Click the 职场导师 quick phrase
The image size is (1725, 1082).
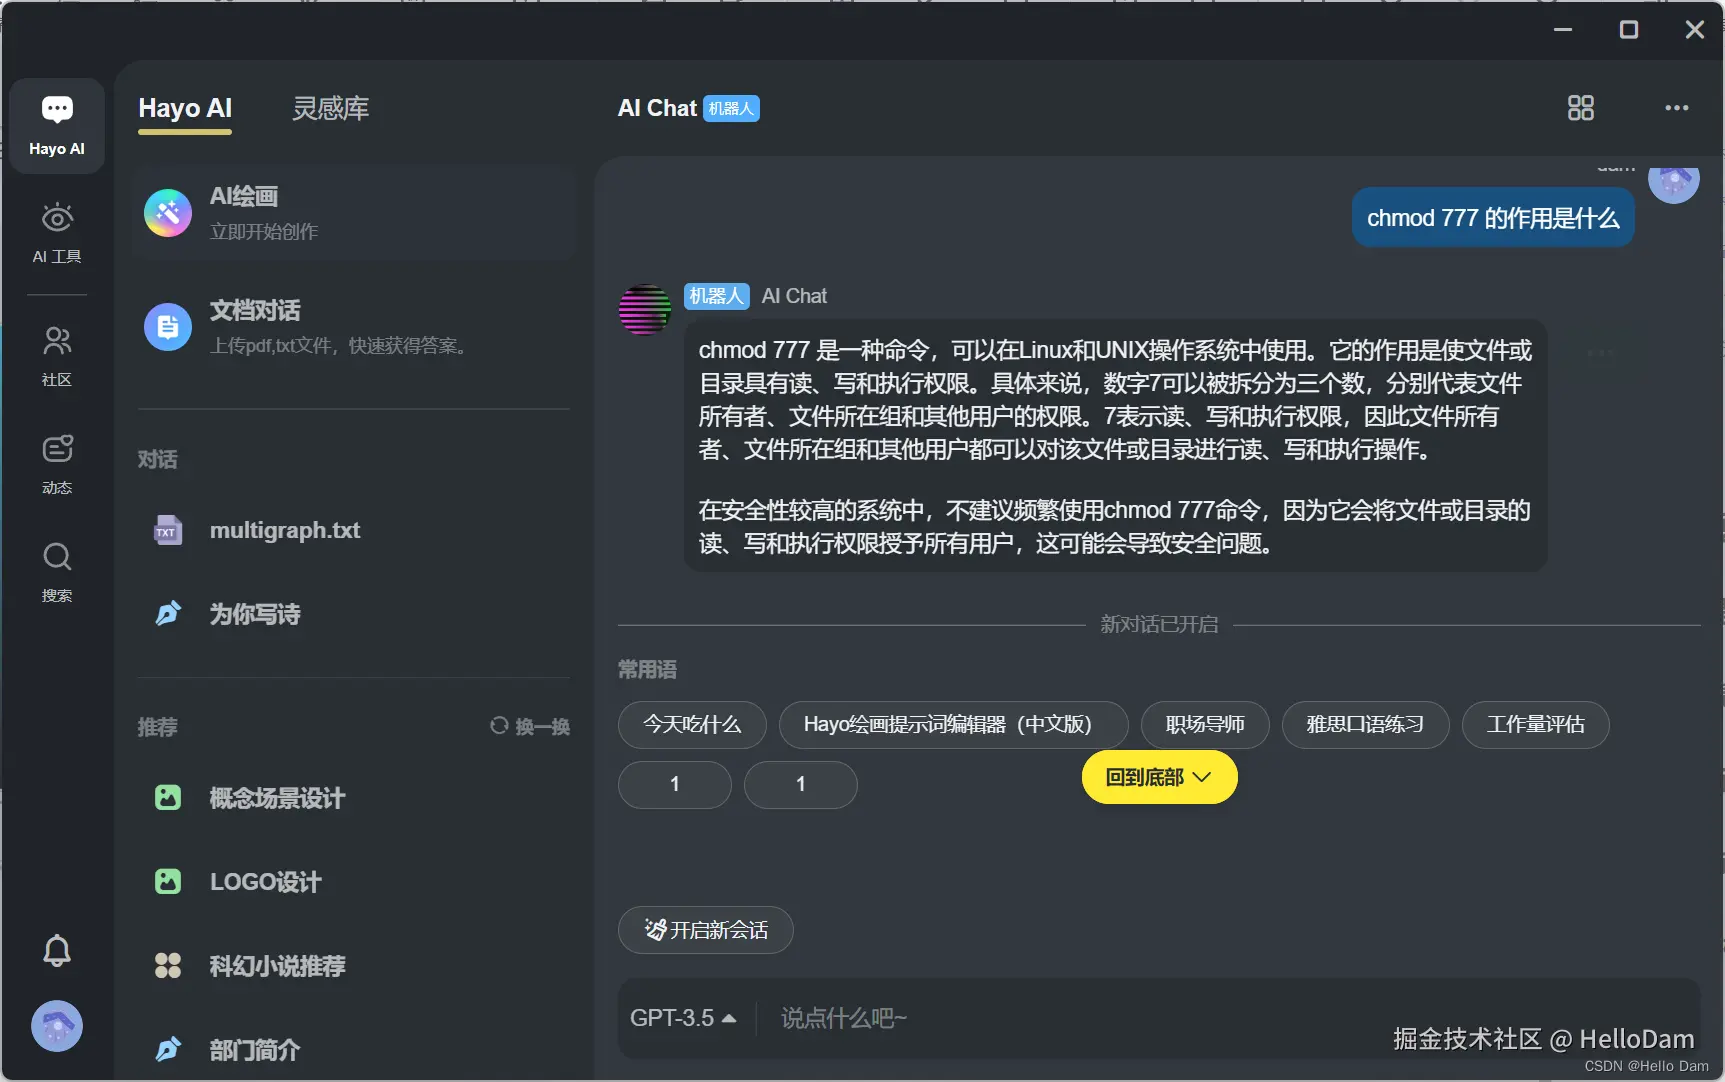[x=1205, y=725]
